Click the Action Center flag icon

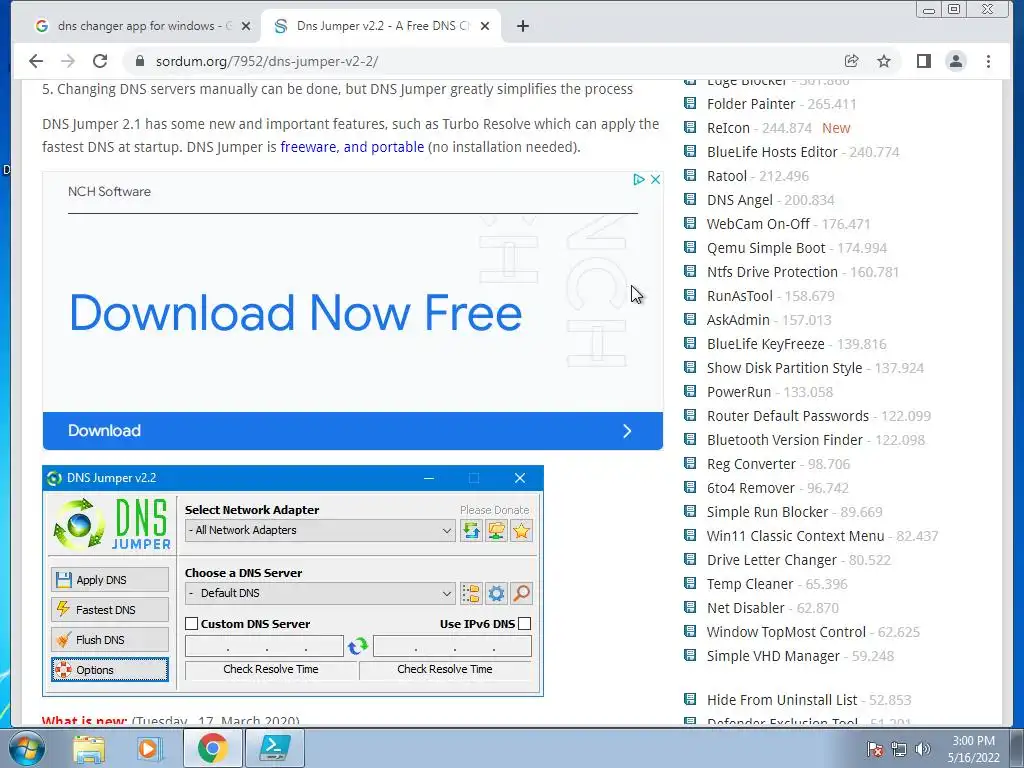click(875, 749)
